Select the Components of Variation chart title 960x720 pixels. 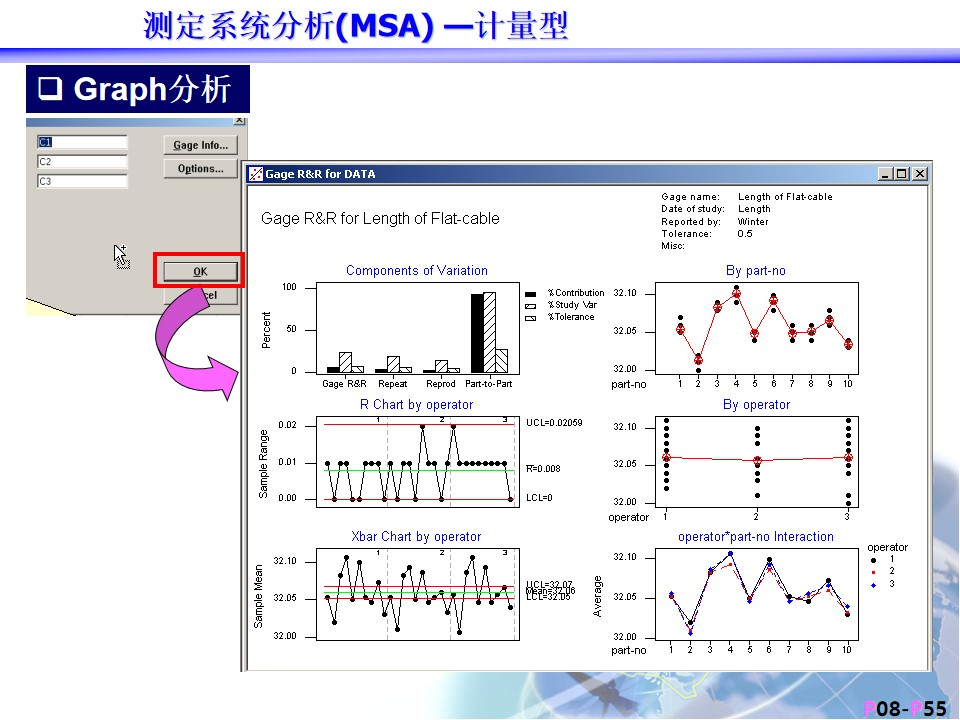[x=416, y=270]
